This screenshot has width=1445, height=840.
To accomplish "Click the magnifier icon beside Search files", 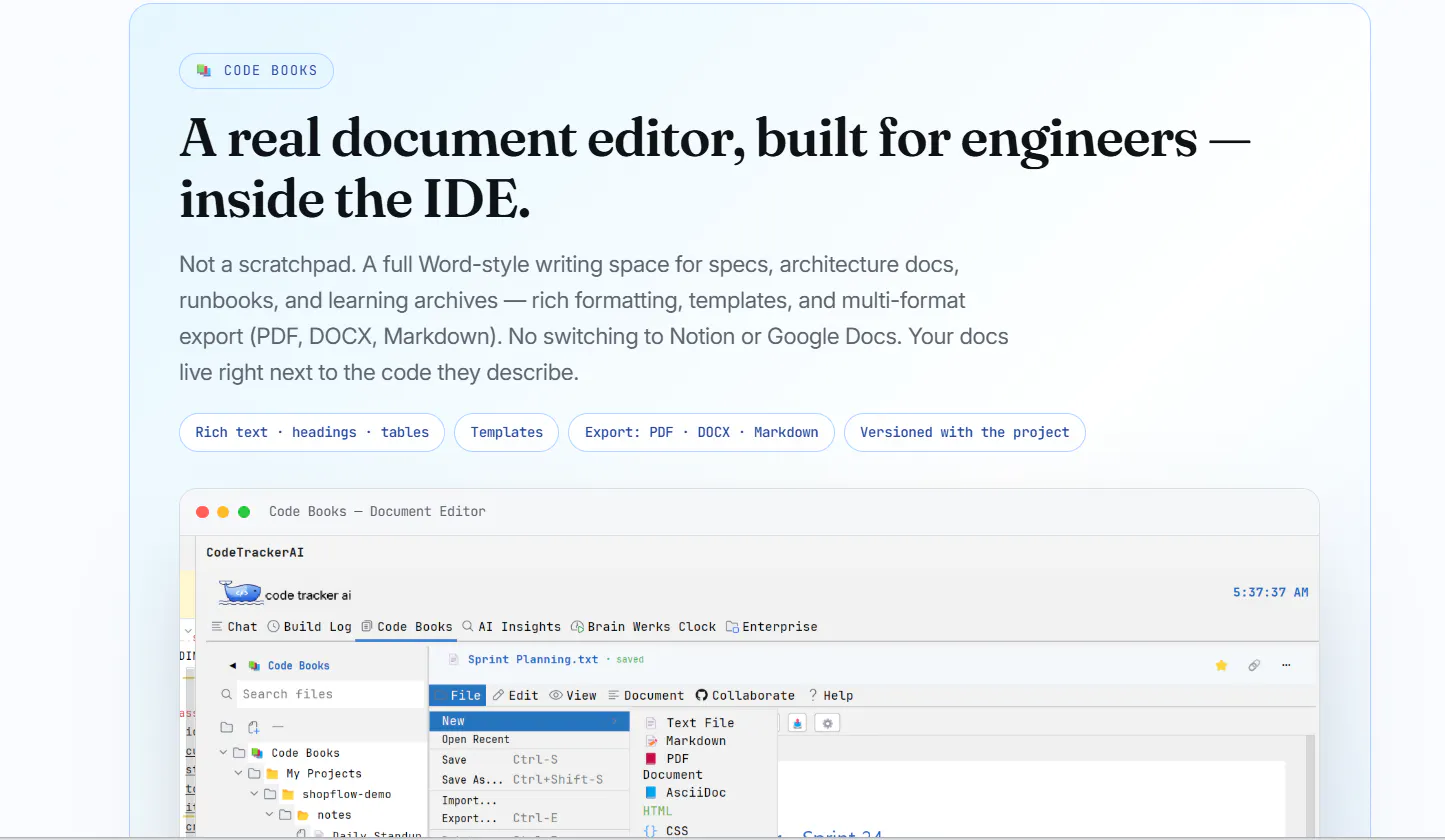I will tap(228, 694).
